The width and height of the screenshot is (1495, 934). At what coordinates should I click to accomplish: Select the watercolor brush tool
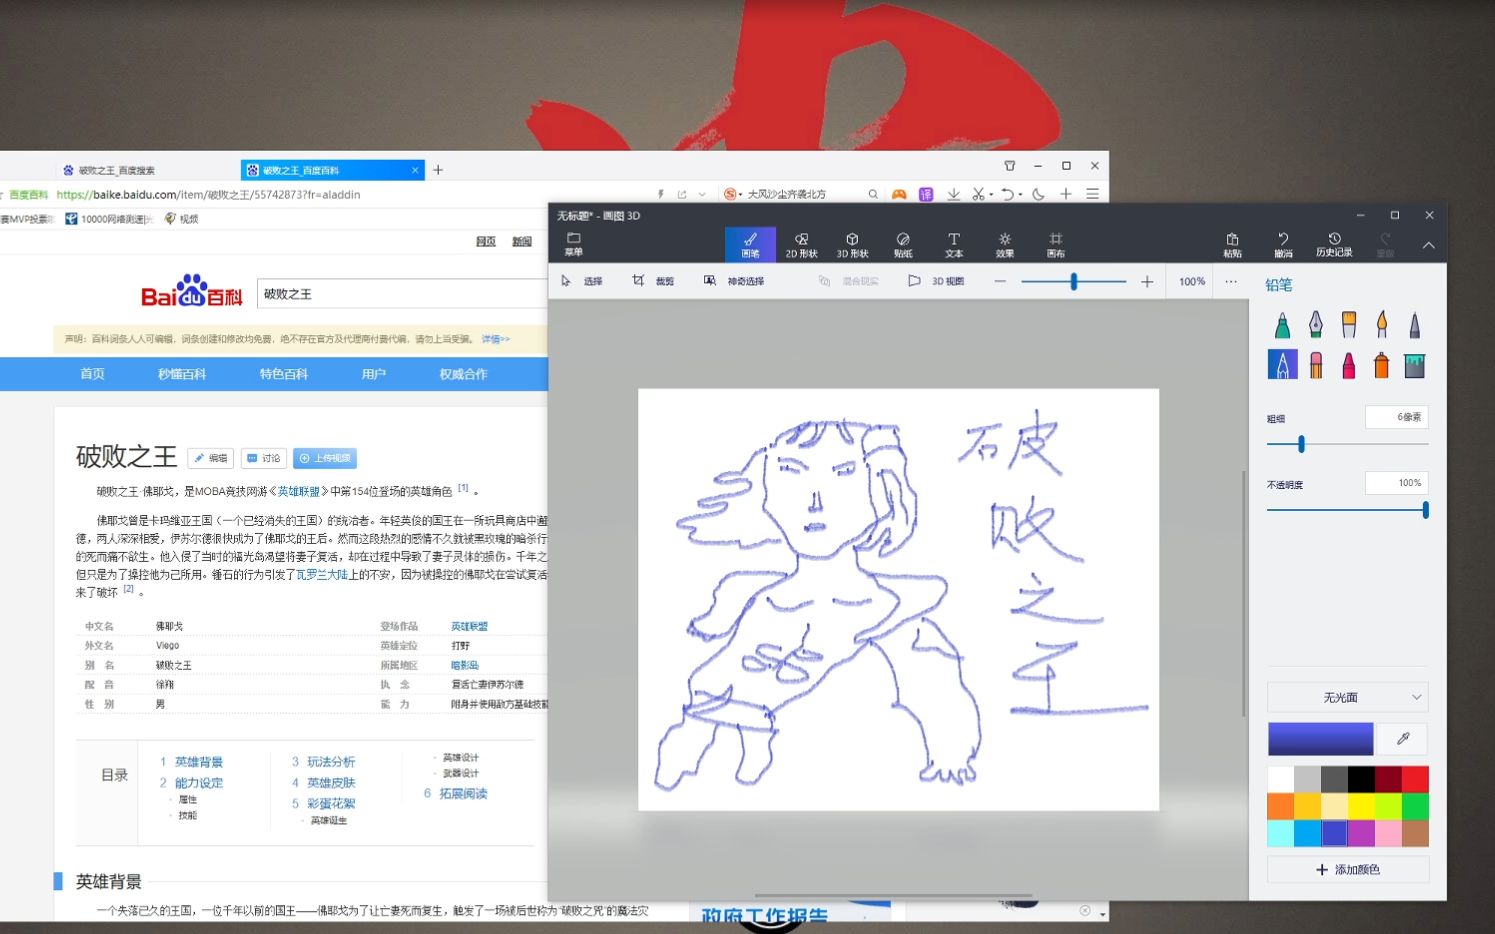1382,324
